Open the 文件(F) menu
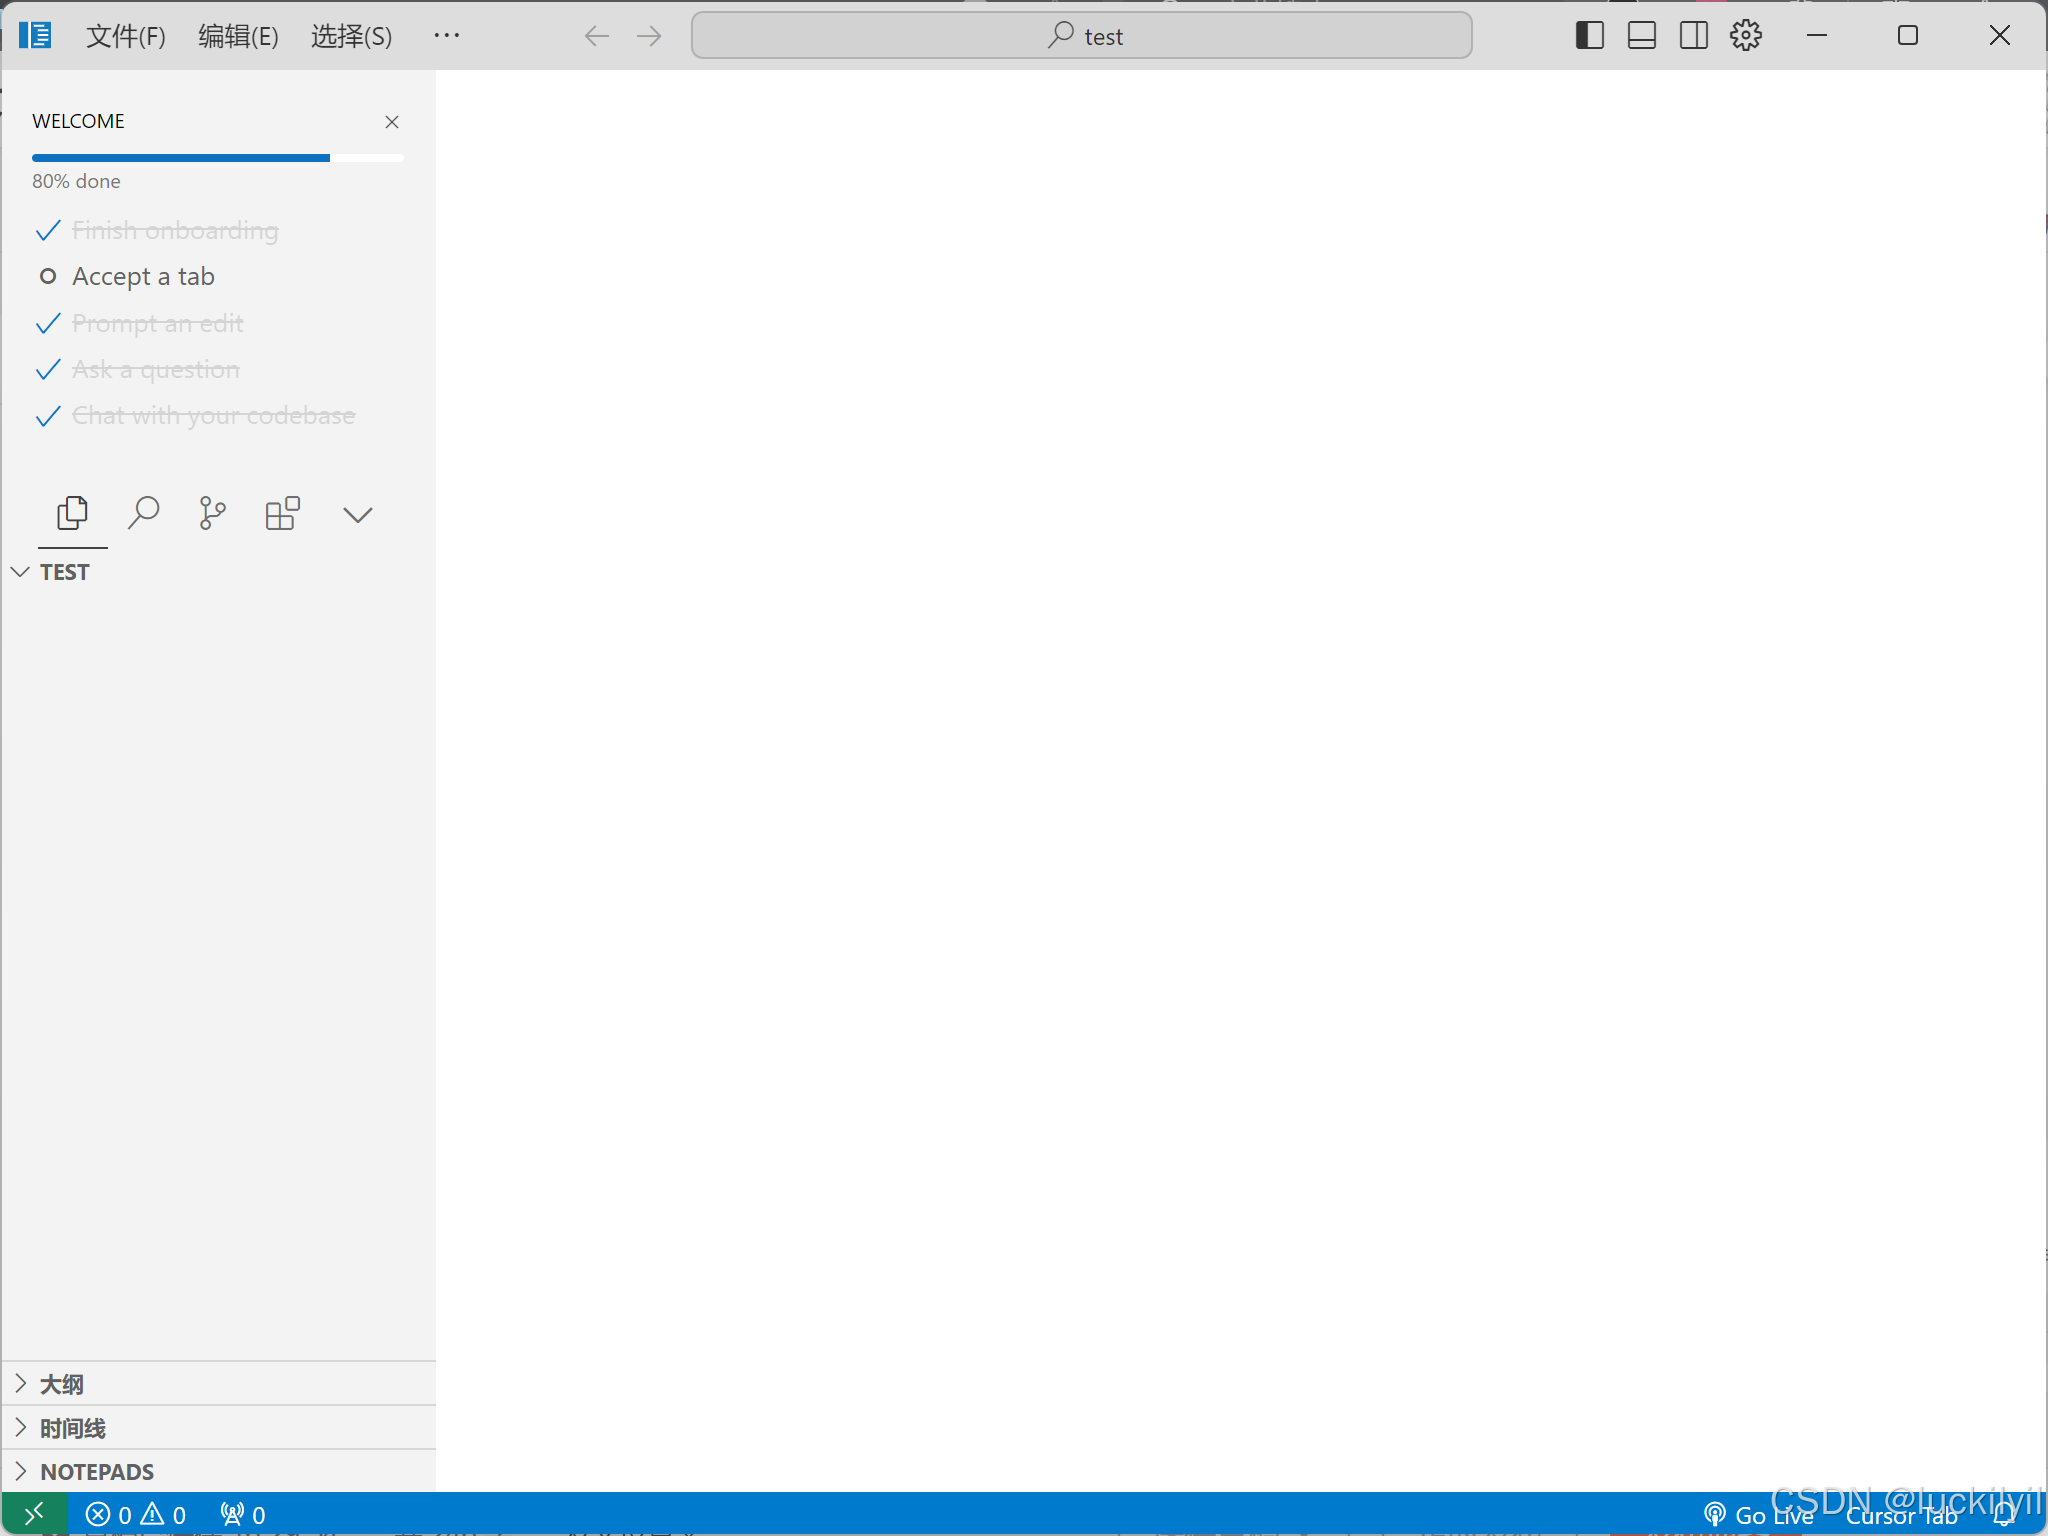 point(125,36)
